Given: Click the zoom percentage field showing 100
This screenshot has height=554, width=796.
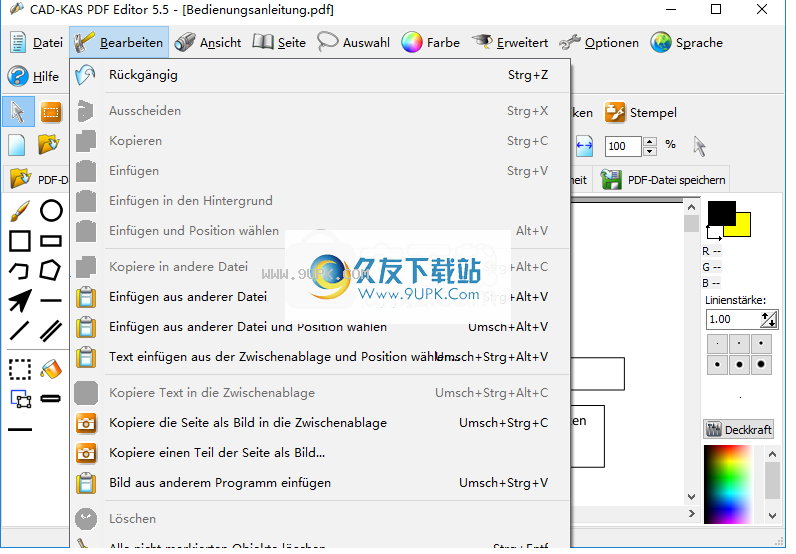Looking at the screenshot, I should (623, 146).
